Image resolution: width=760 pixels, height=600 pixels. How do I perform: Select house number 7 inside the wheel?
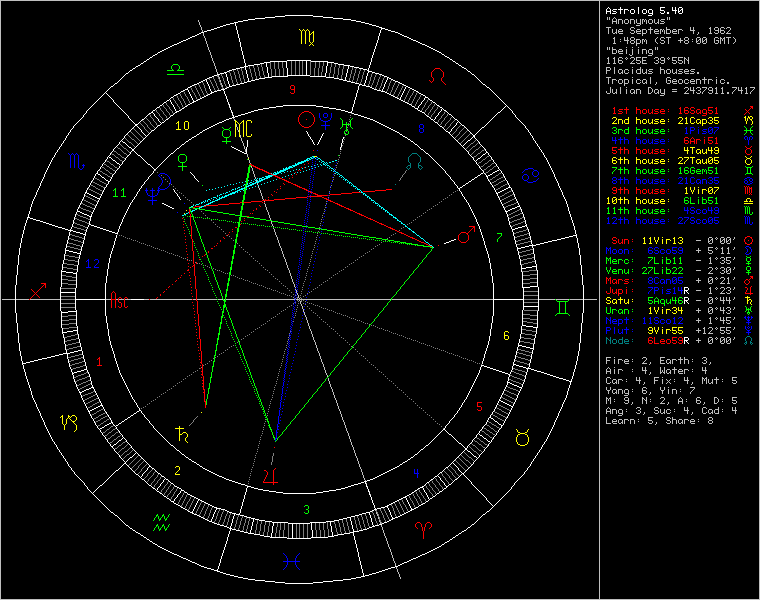(x=499, y=237)
